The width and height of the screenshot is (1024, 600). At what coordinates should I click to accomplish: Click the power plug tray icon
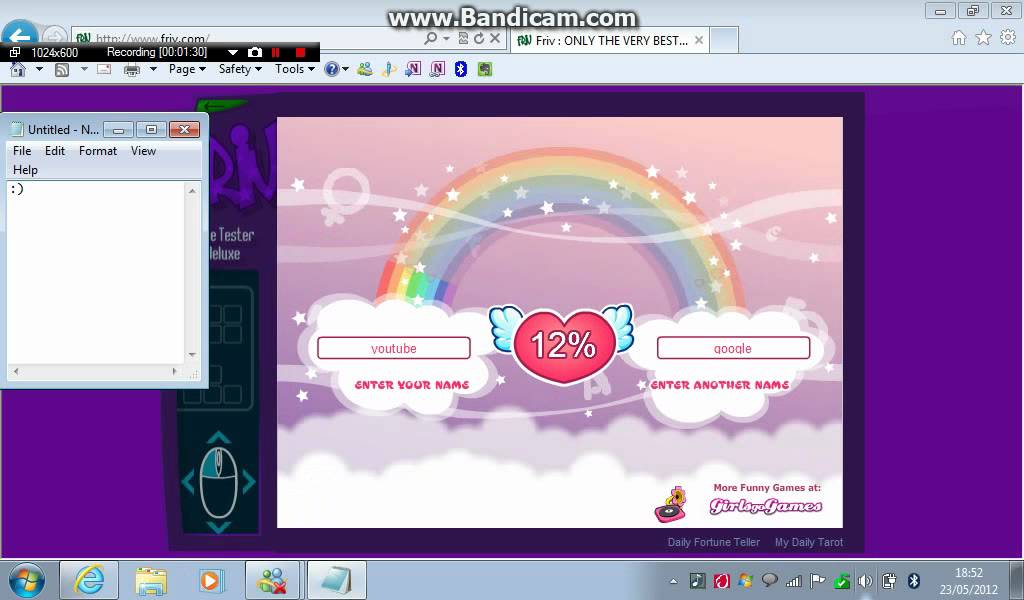pyautogui.click(x=889, y=580)
